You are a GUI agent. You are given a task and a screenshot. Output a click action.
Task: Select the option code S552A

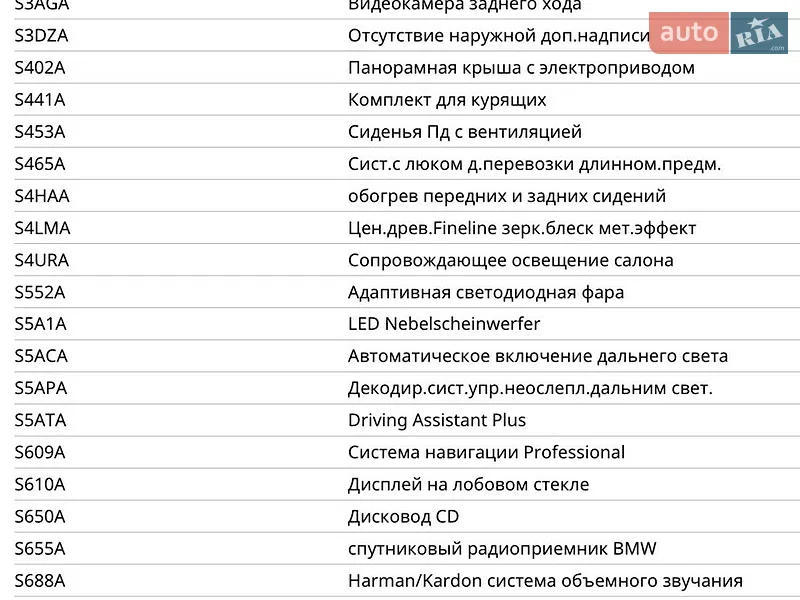click(x=40, y=293)
